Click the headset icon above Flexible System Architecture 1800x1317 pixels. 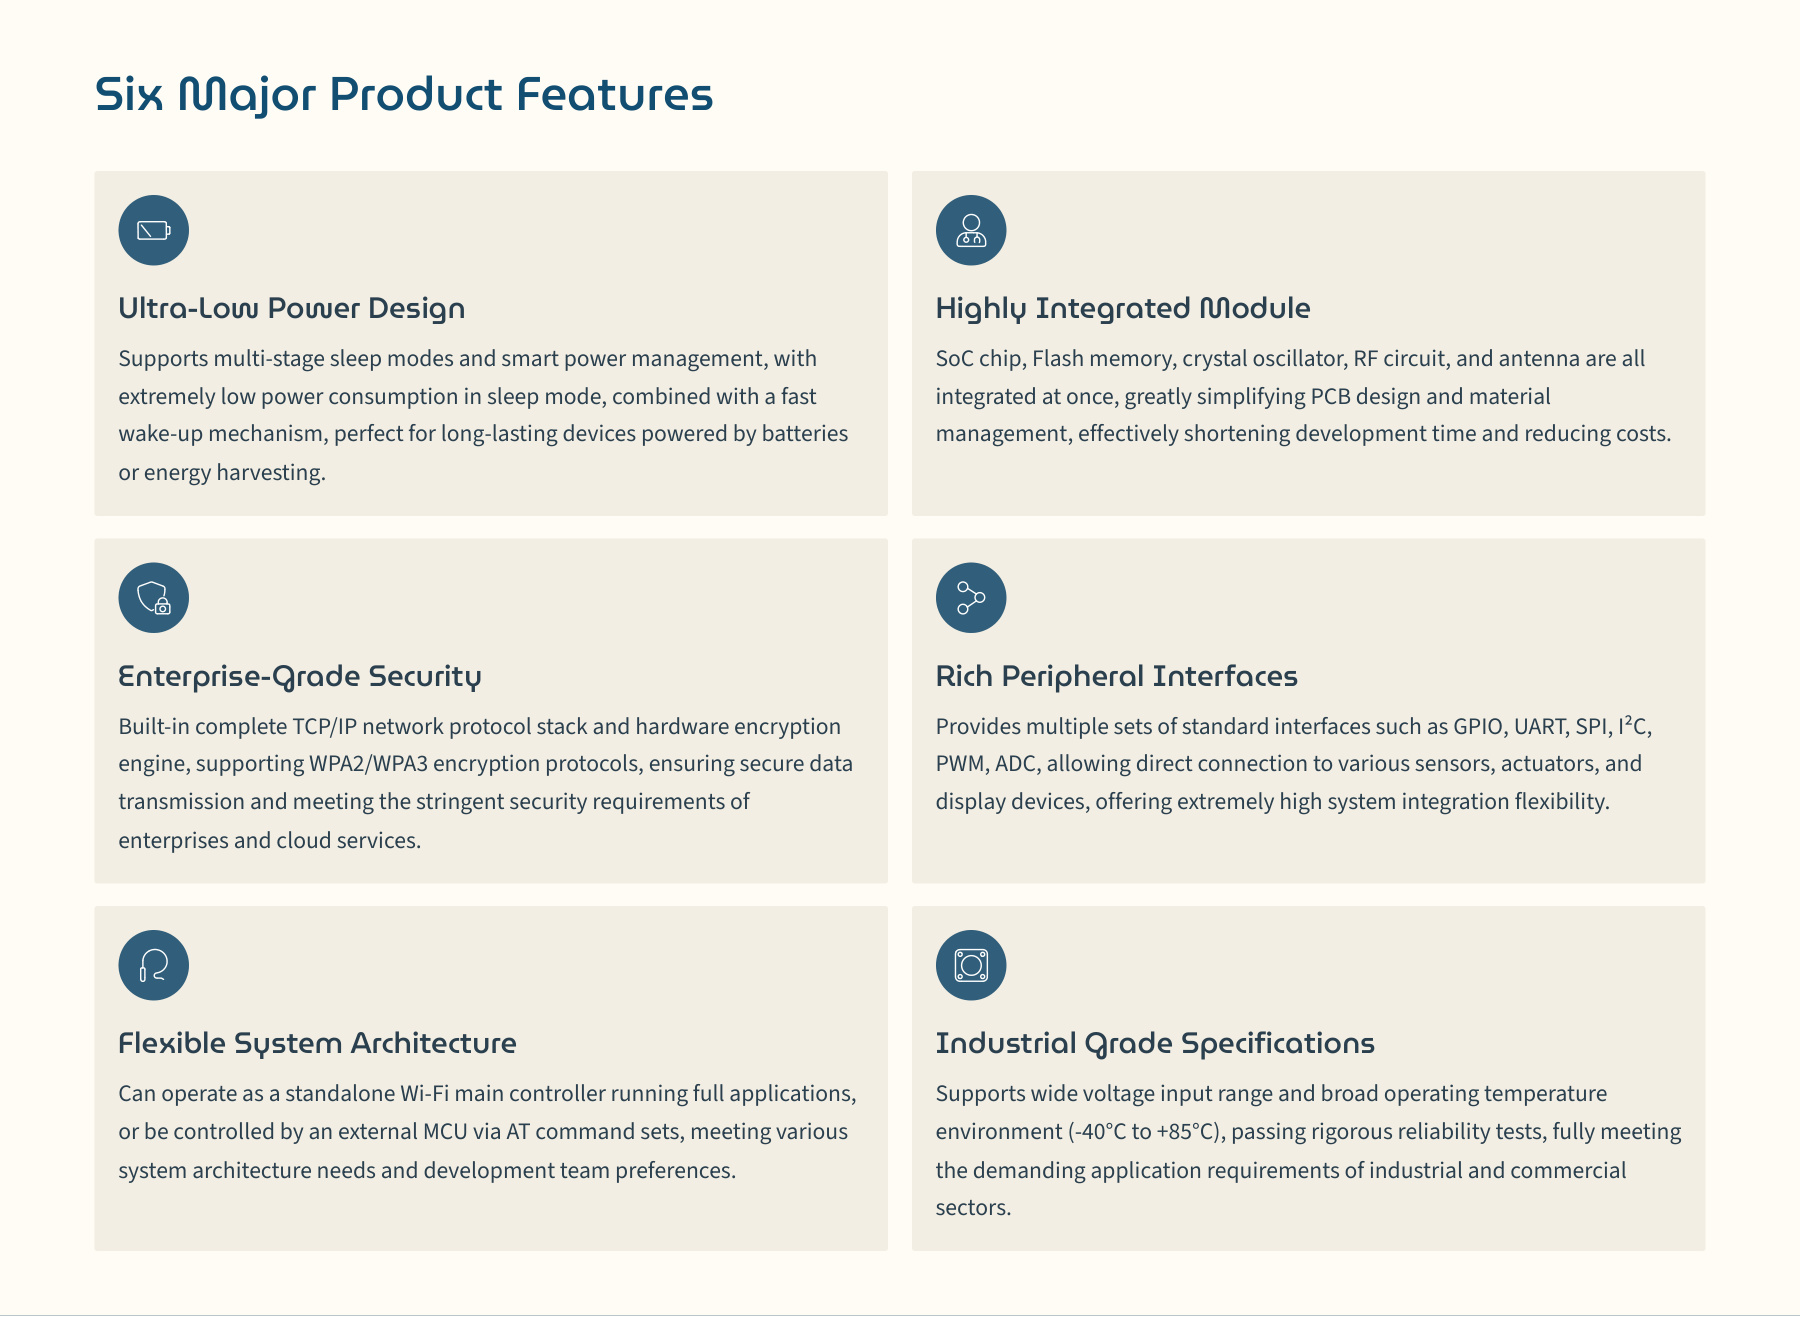(153, 965)
